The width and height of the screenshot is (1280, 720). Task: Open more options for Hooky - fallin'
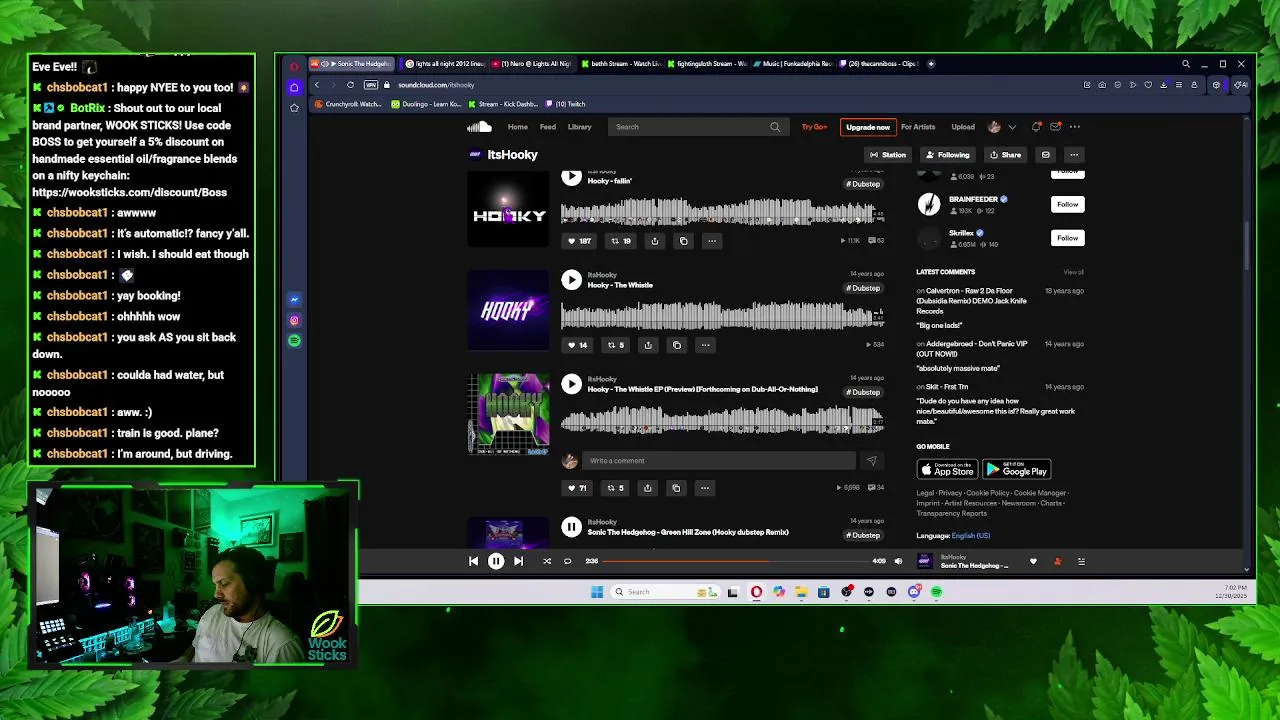712,241
